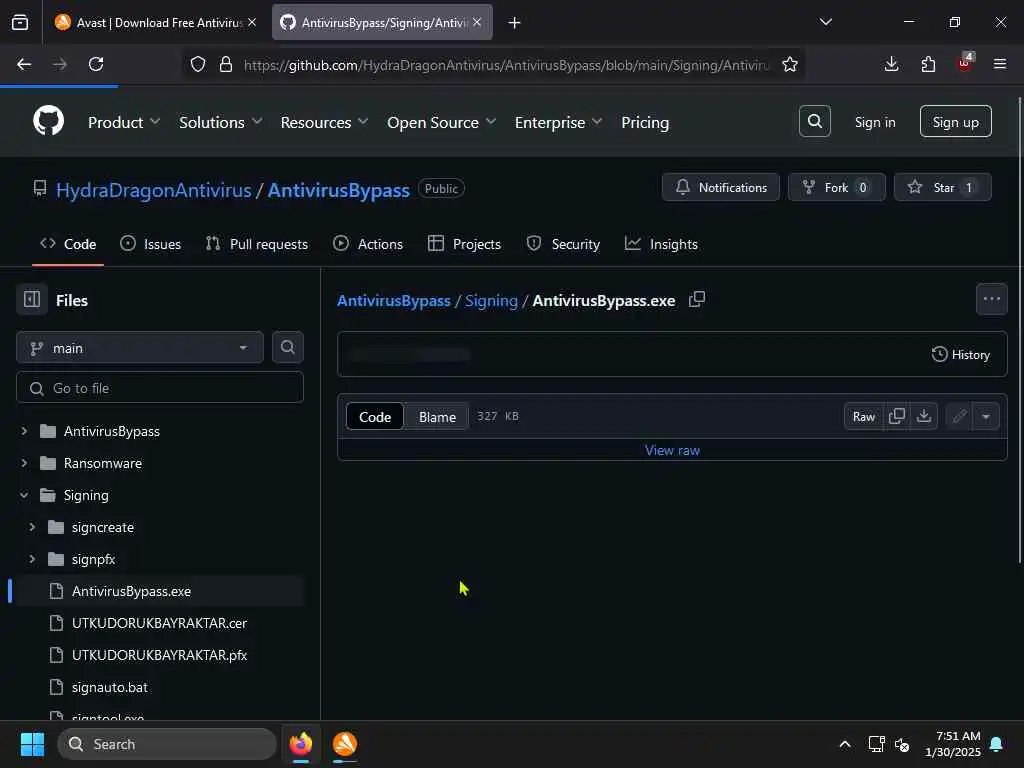Open edit options dropdown arrow beside pencil
This screenshot has height=768, width=1024.
[985, 416]
